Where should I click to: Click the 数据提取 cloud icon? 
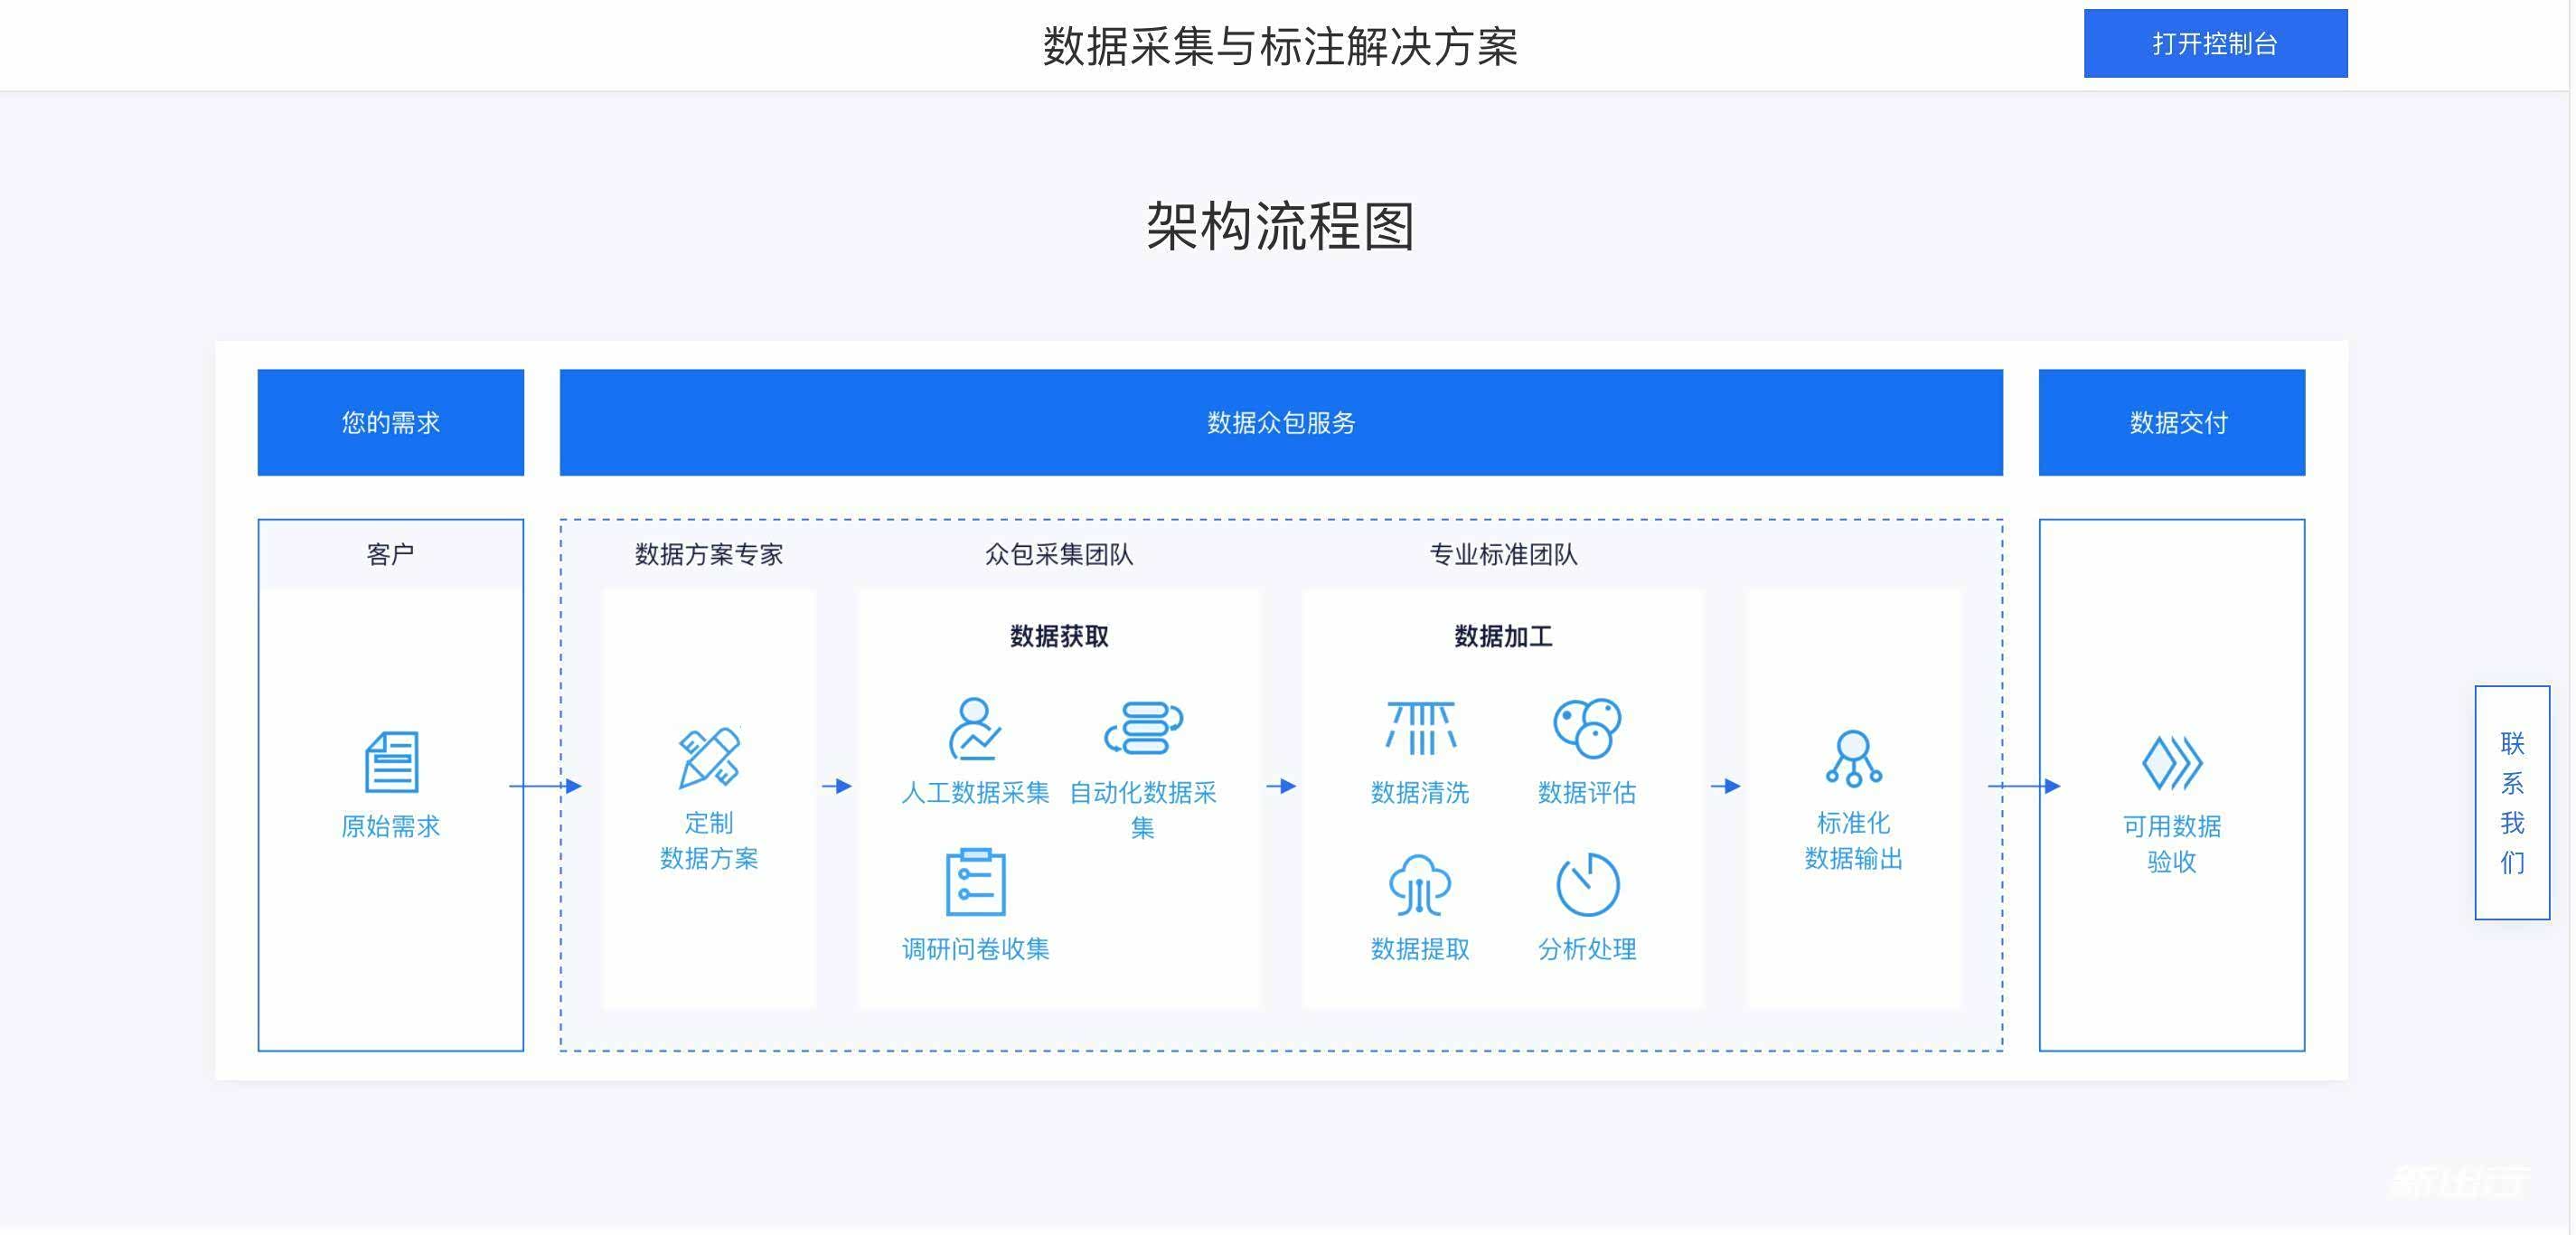[x=1419, y=885]
